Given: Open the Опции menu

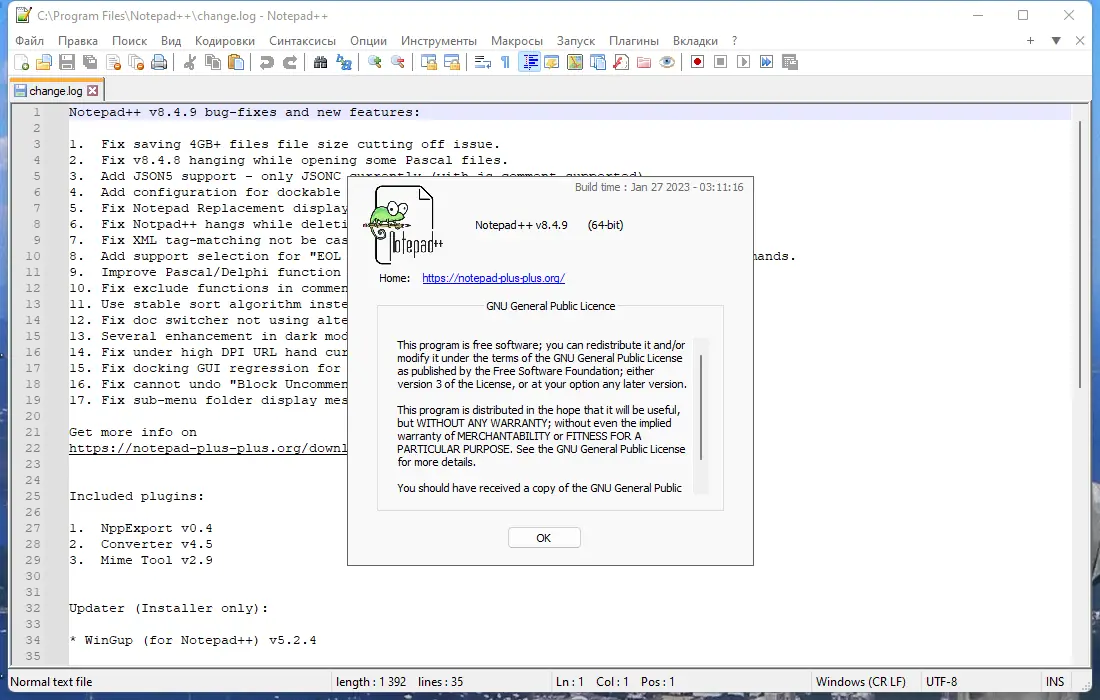Looking at the screenshot, I should coord(368,41).
